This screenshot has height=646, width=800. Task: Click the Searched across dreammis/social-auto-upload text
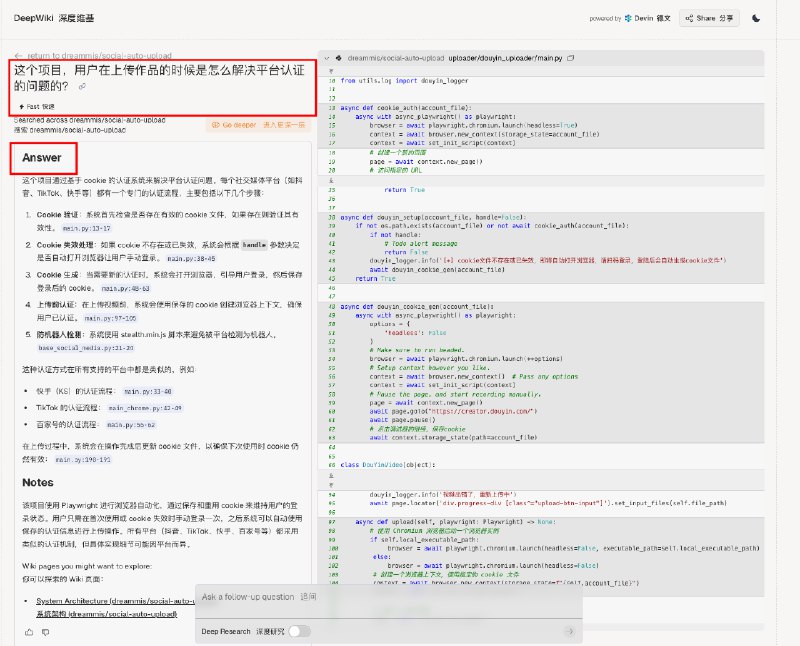point(89,120)
